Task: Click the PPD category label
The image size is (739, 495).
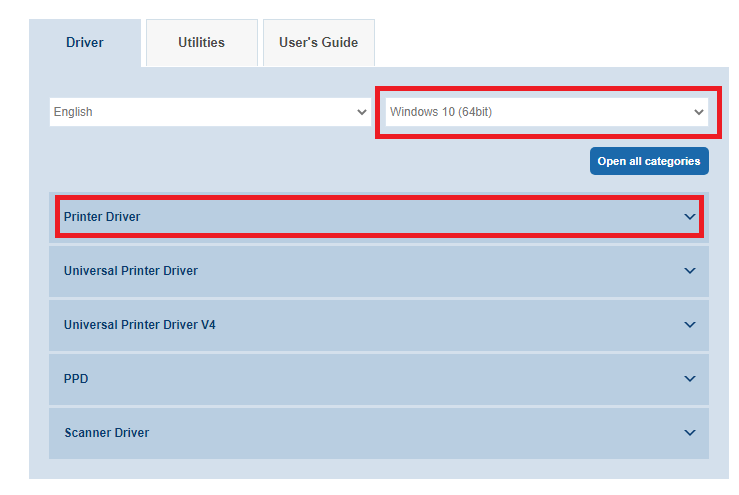Action: coord(76,379)
